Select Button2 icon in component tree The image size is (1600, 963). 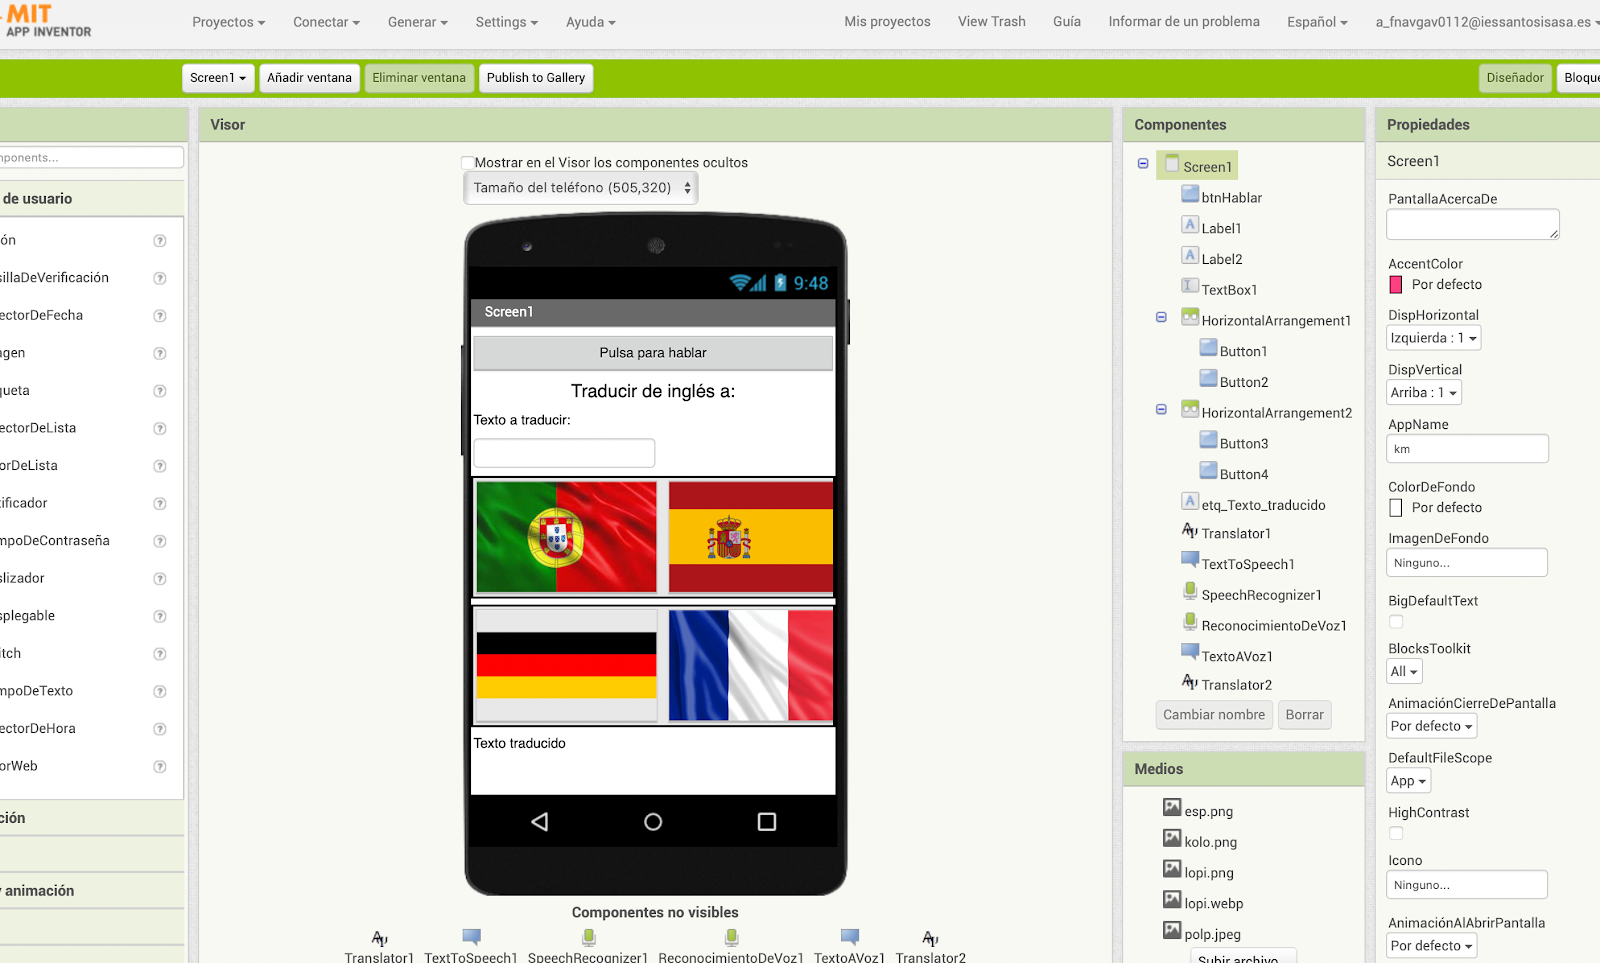[x=1208, y=380]
